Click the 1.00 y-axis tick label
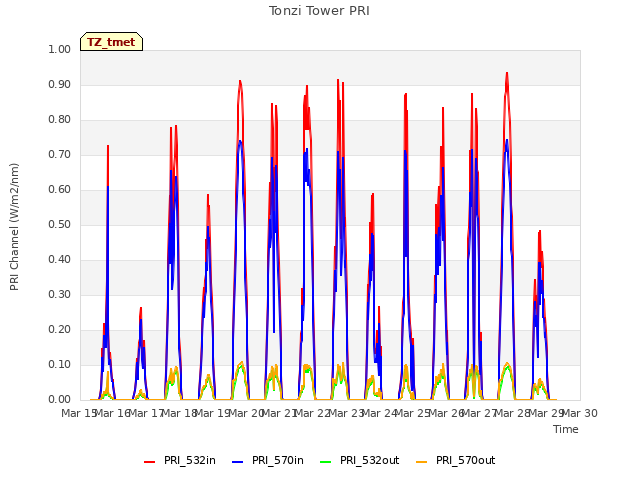Viewport: 640px width, 480px height. pos(60,49)
